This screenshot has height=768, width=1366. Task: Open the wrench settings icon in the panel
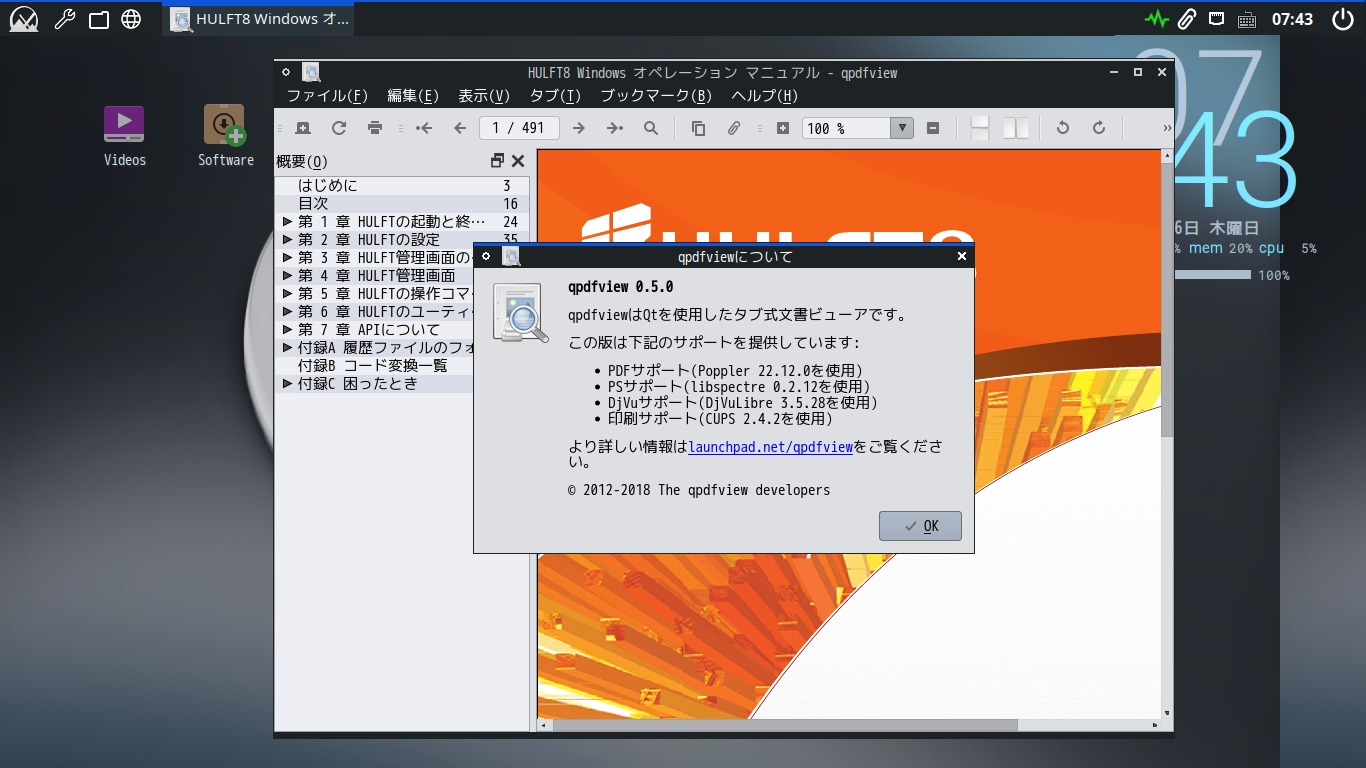[65, 19]
